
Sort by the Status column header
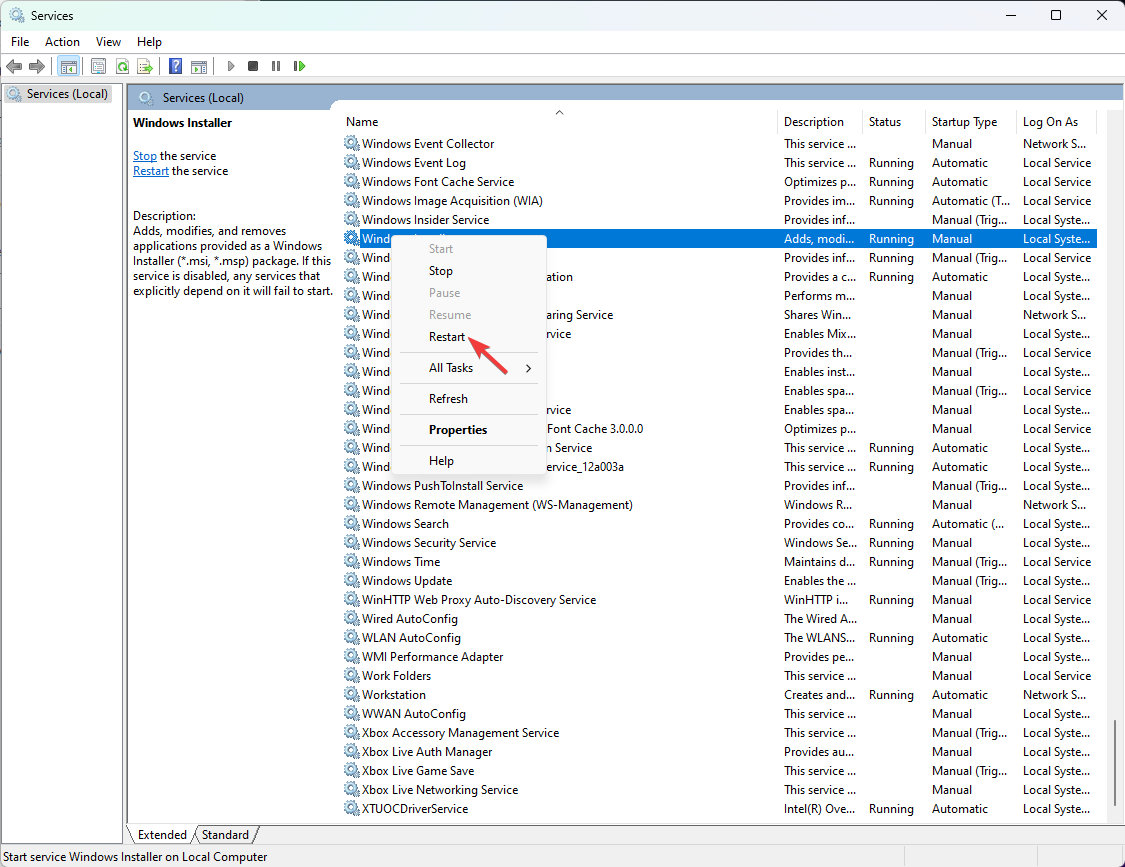(x=894, y=122)
